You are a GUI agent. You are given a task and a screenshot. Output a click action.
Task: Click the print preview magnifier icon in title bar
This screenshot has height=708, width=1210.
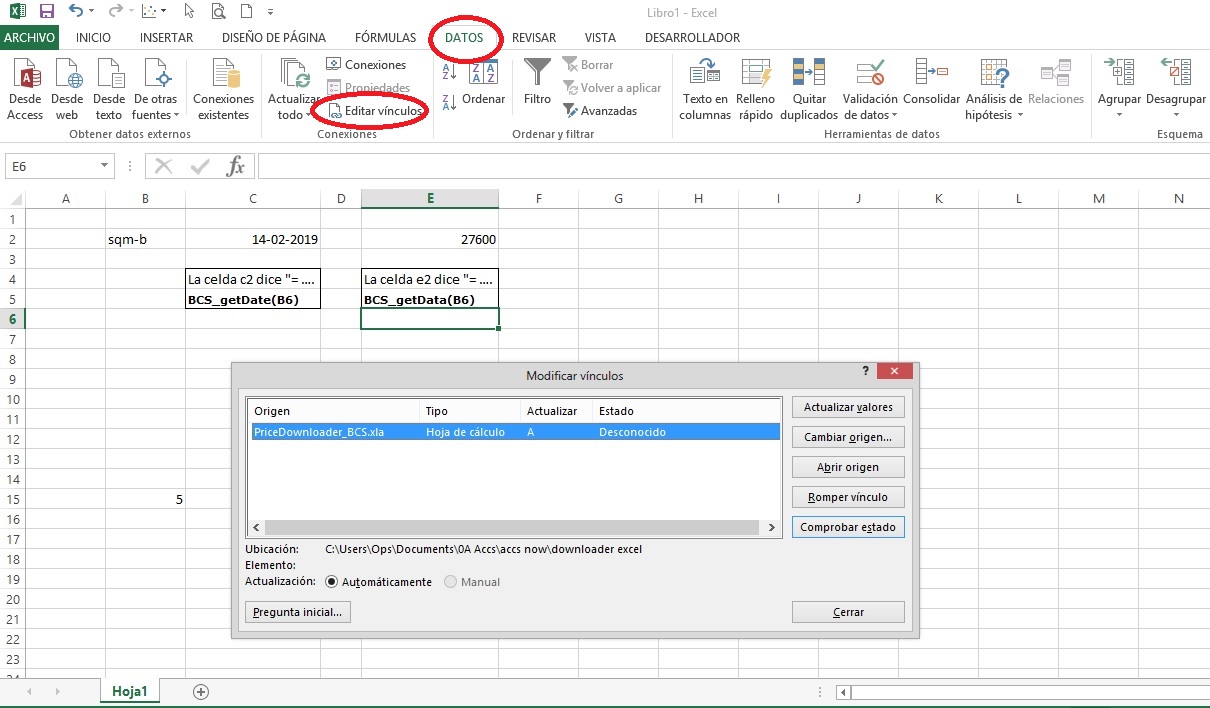coord(219,12)
